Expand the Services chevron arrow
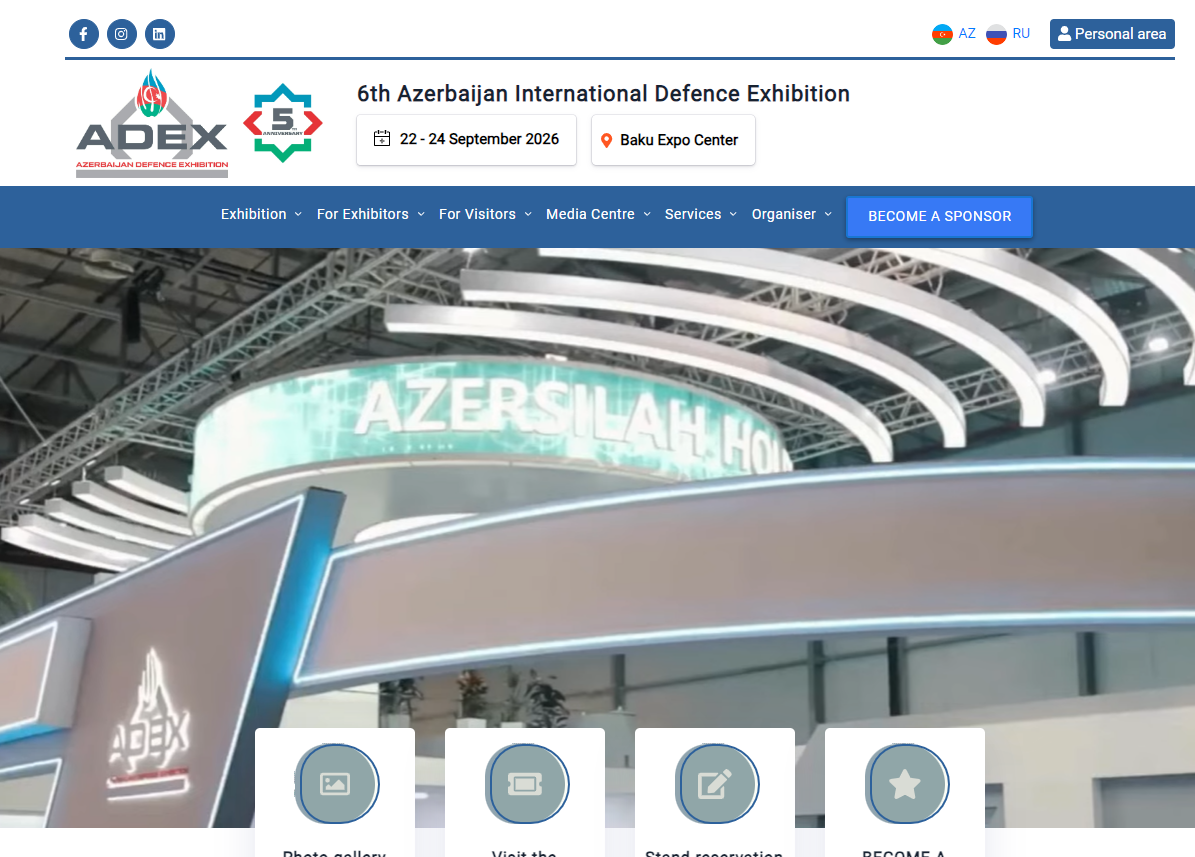 [x=733, y=214]
